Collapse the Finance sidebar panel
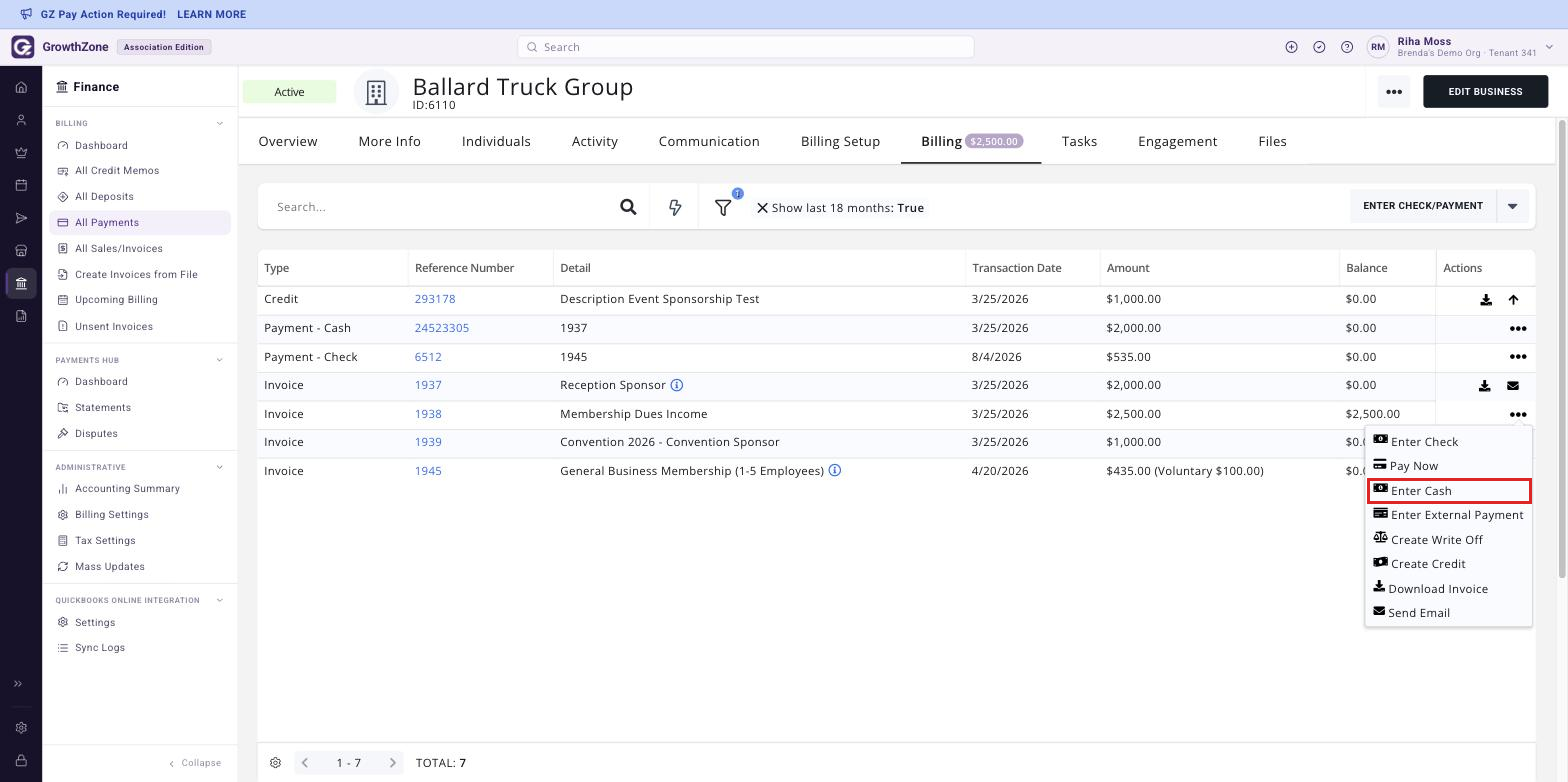This screenshot has width=1568, height=782. [195, 763]
